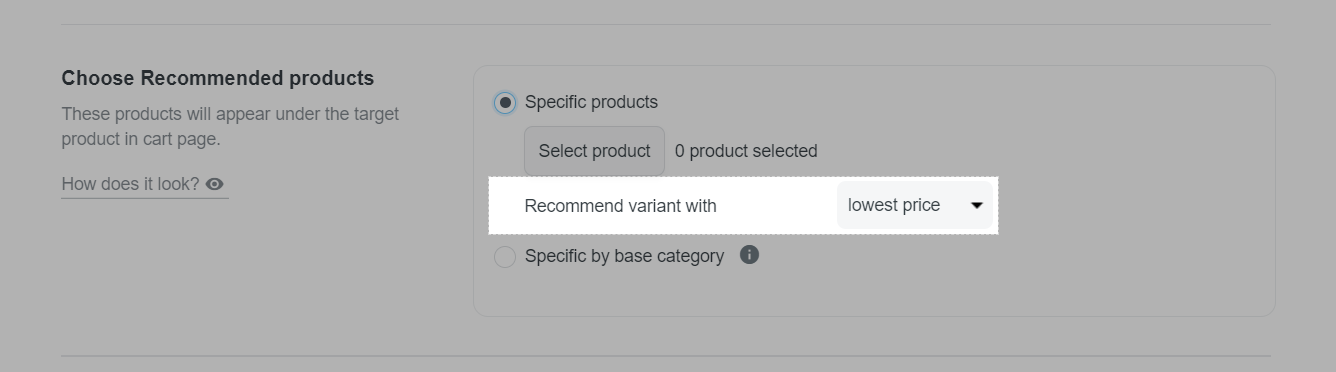
Task: Click the Choose Recommended products heading
Action: point(218,78)
